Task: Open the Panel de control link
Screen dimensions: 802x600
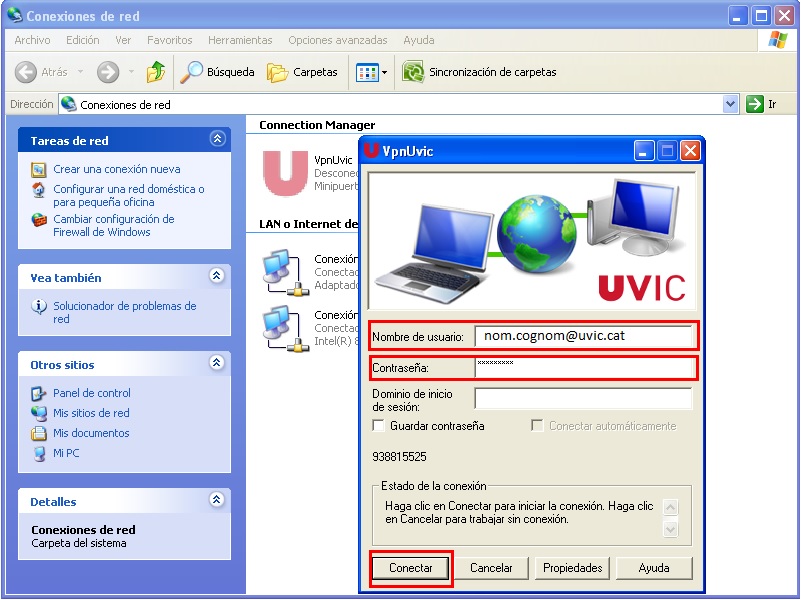Action: (x=92, y=393)
